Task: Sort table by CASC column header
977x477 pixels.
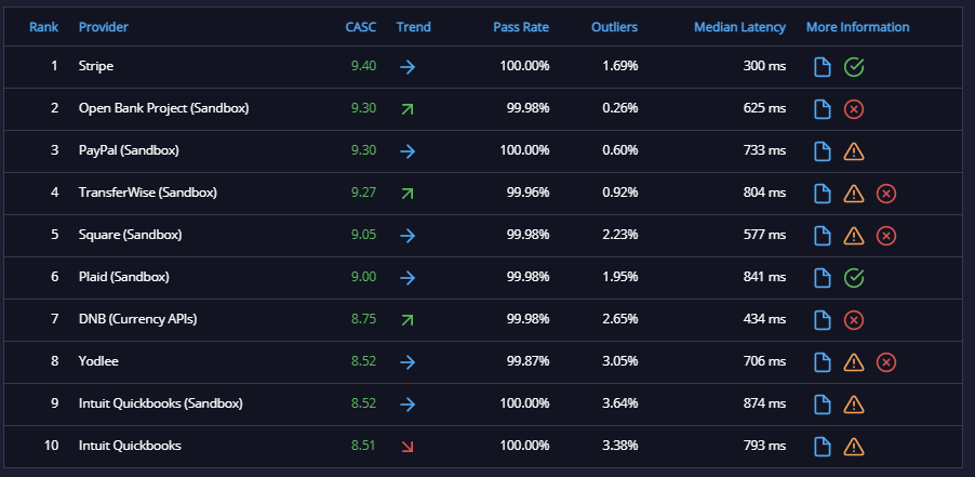Action: 361,27
